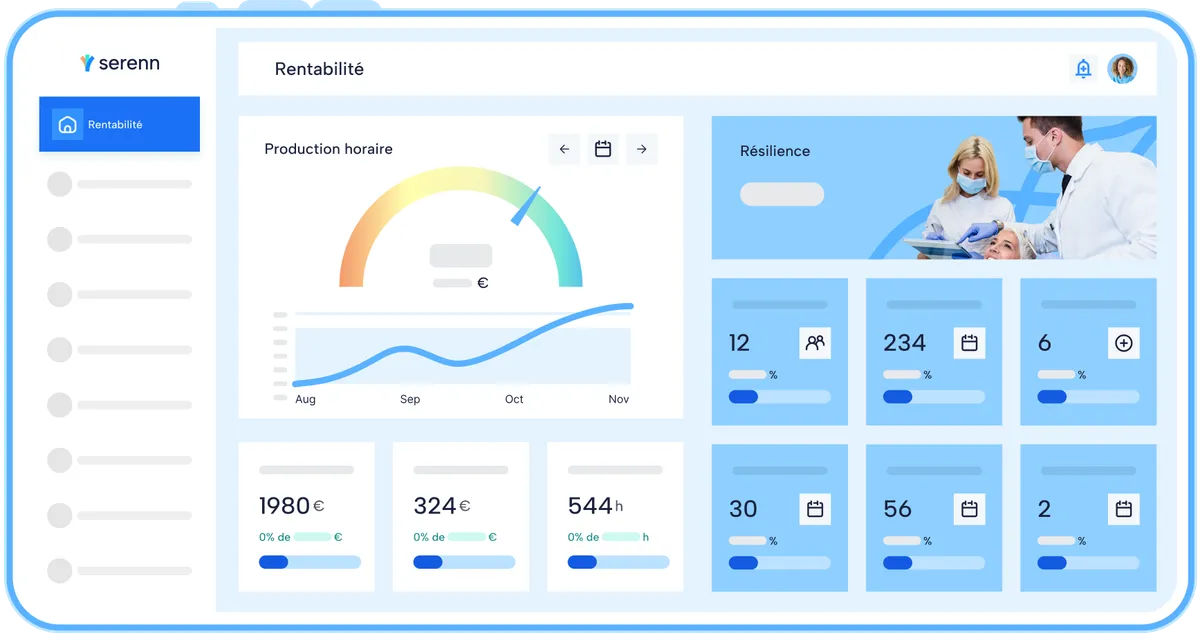
Task: Click the Production horaire gauge needle
Action: tap(525, 205)
